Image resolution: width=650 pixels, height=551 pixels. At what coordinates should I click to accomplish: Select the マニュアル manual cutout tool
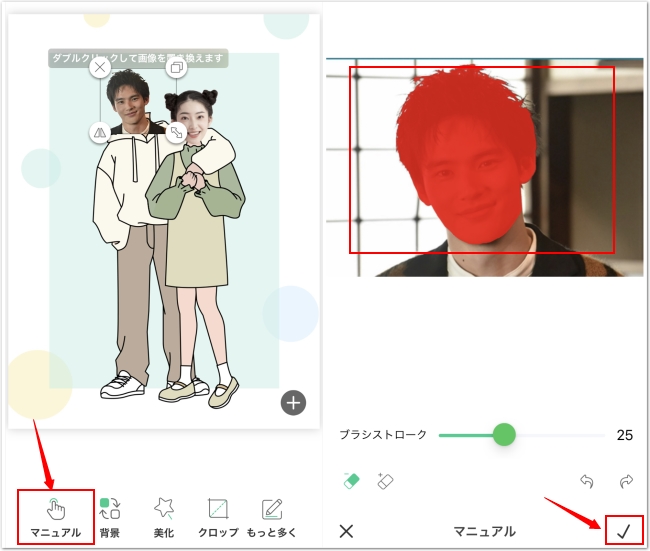pos(56,517)
